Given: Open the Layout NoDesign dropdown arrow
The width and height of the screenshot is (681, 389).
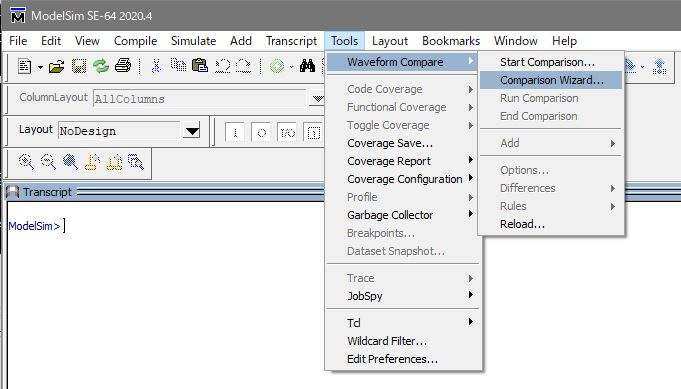Looking at the screenshot, I should click(192, 131).
